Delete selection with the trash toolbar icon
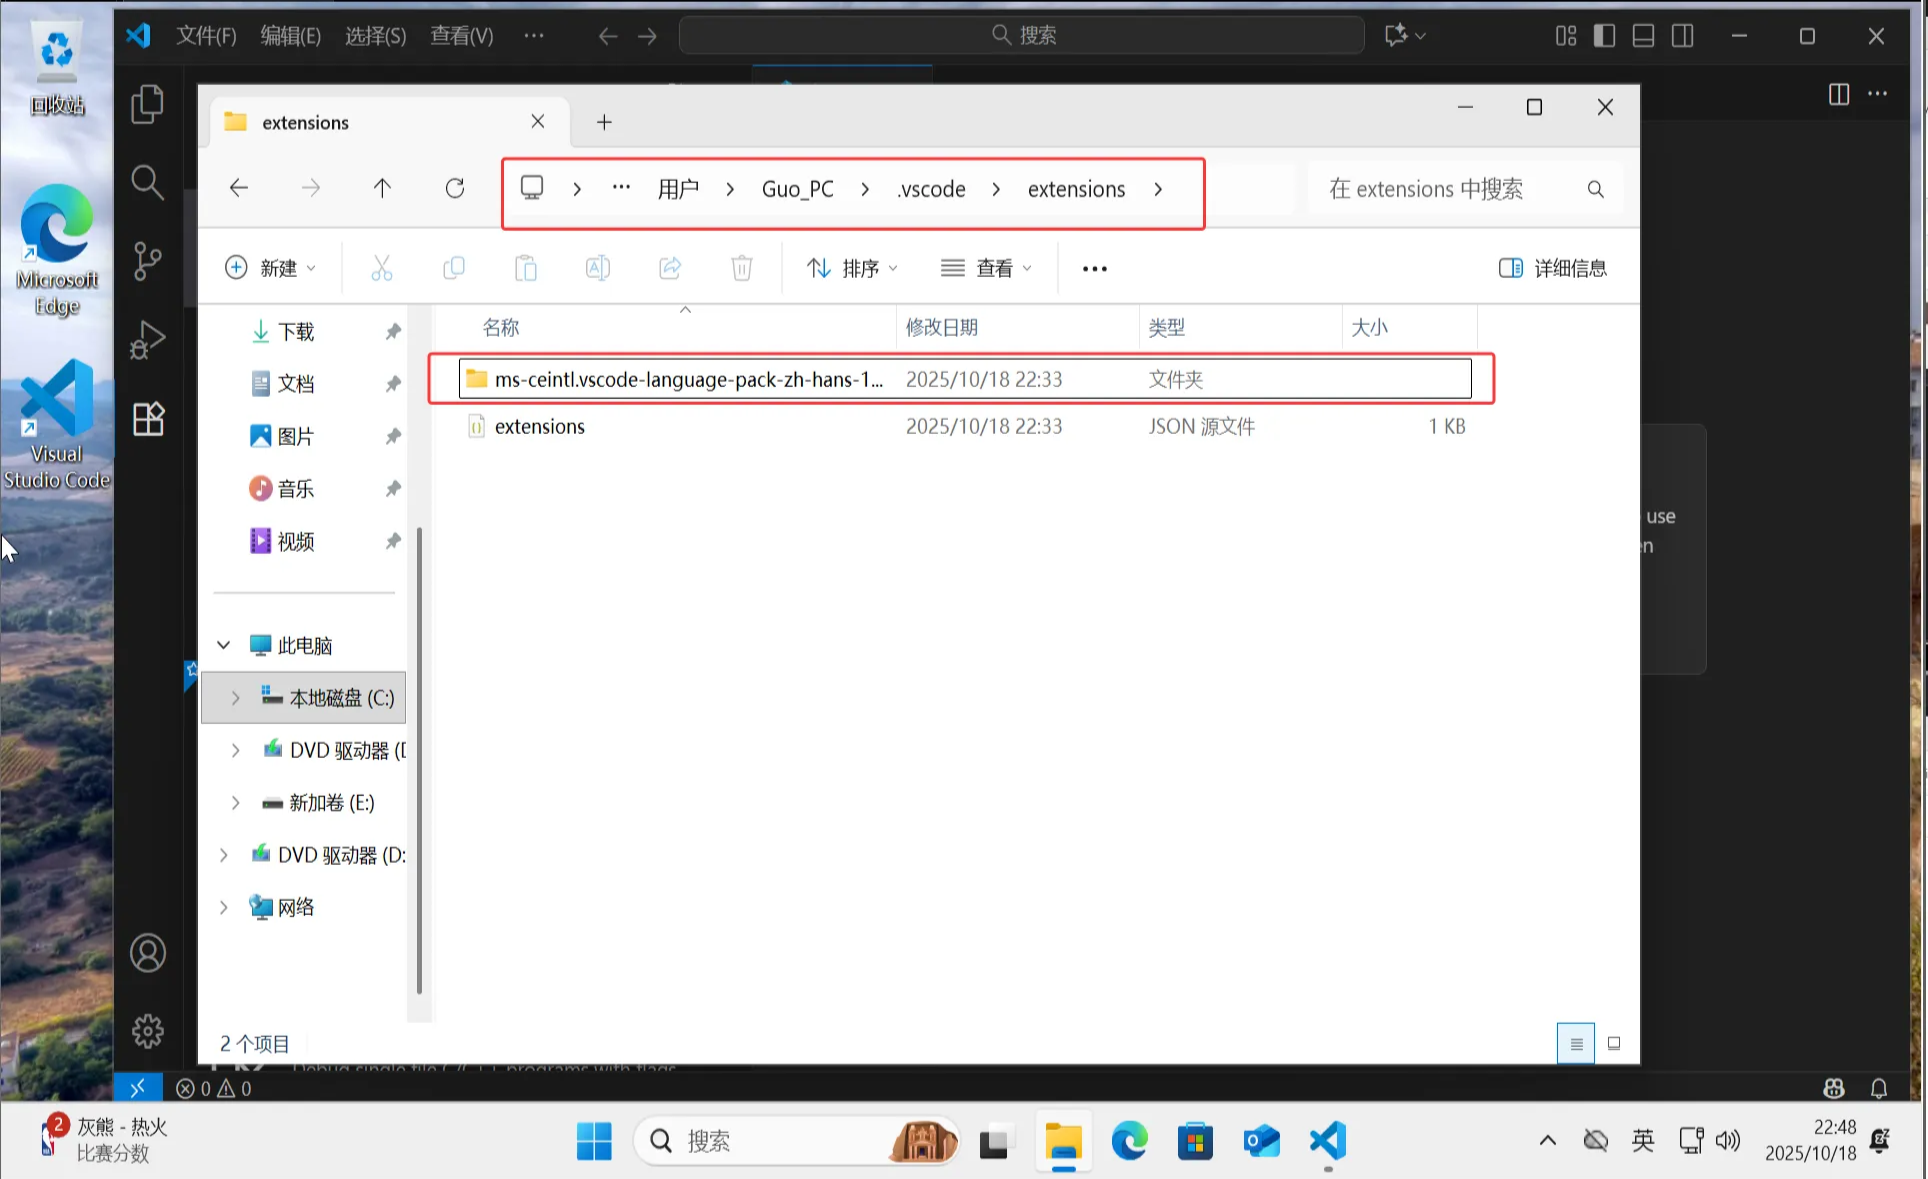Viewport: 1928px width, 1179px height. [741, 267]
